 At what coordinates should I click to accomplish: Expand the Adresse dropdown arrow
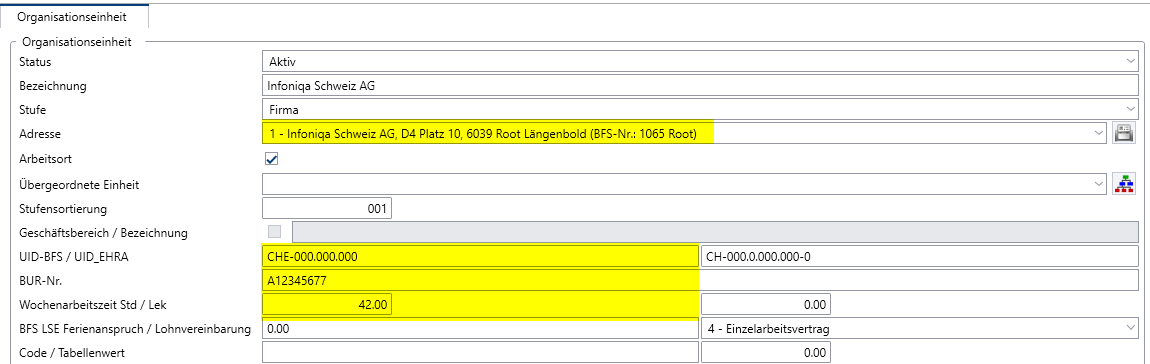pos(1099,134)
